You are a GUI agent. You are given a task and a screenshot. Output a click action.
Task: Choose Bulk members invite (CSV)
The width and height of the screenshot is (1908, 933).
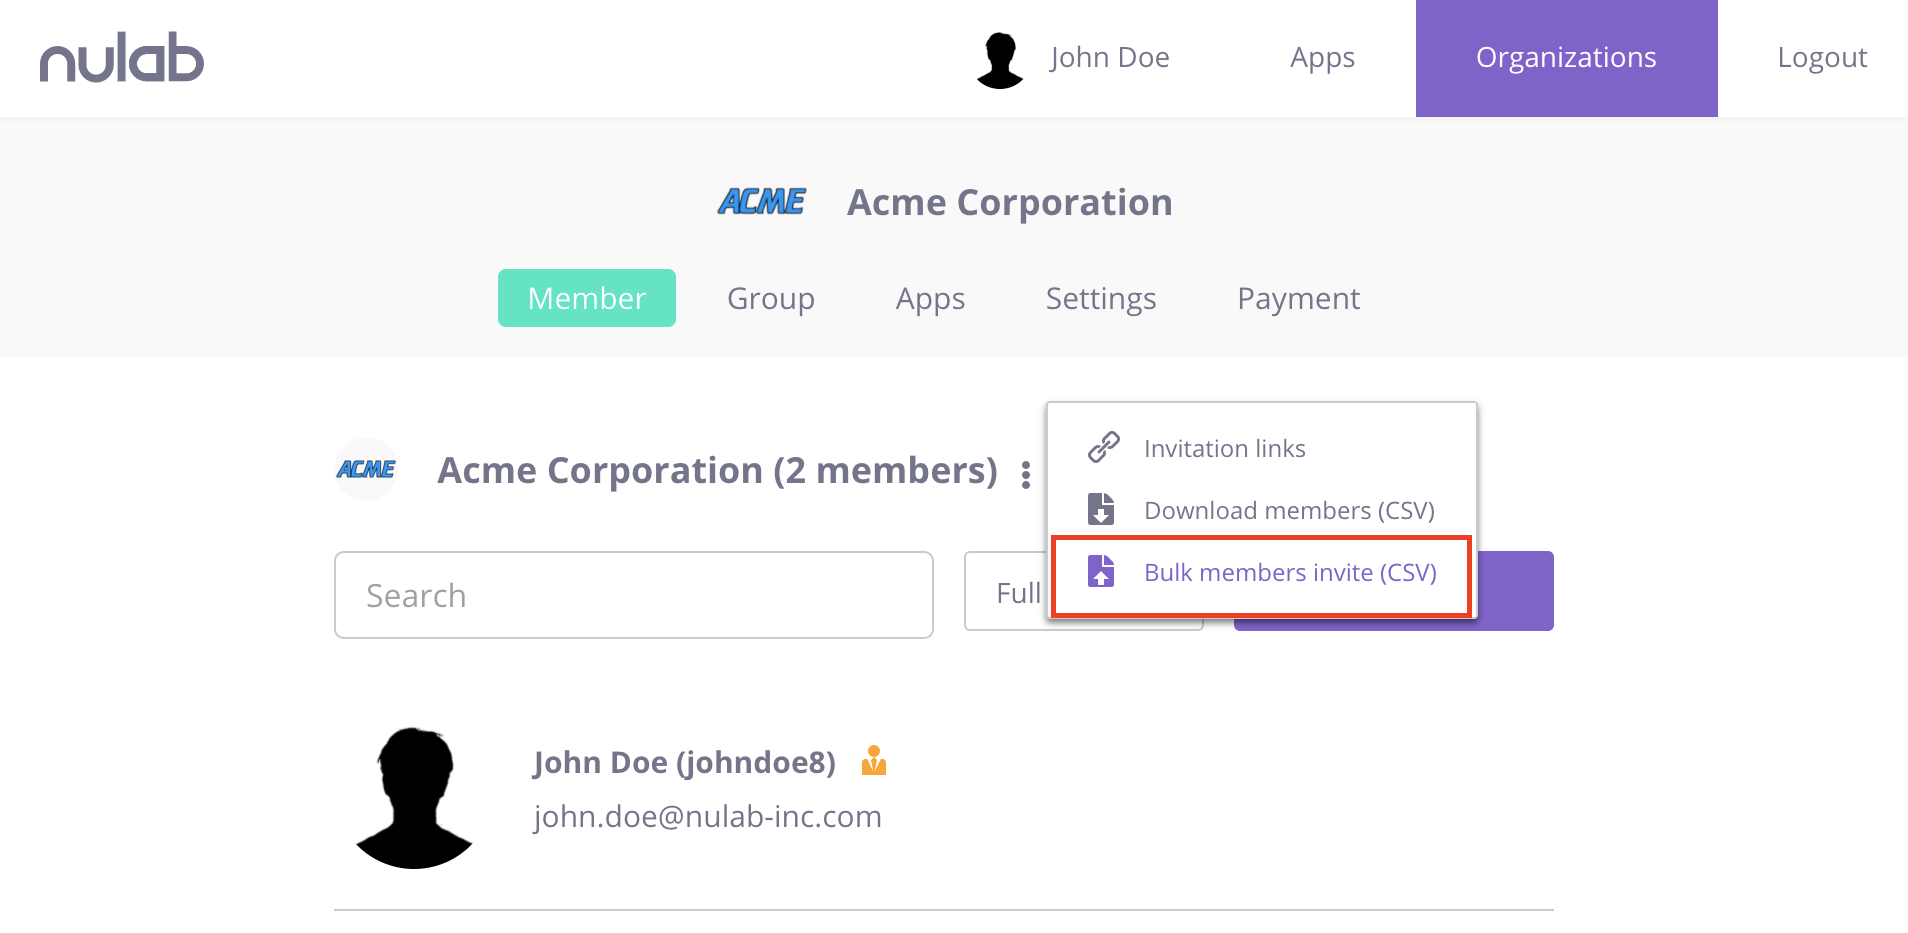pos(1289,572)
